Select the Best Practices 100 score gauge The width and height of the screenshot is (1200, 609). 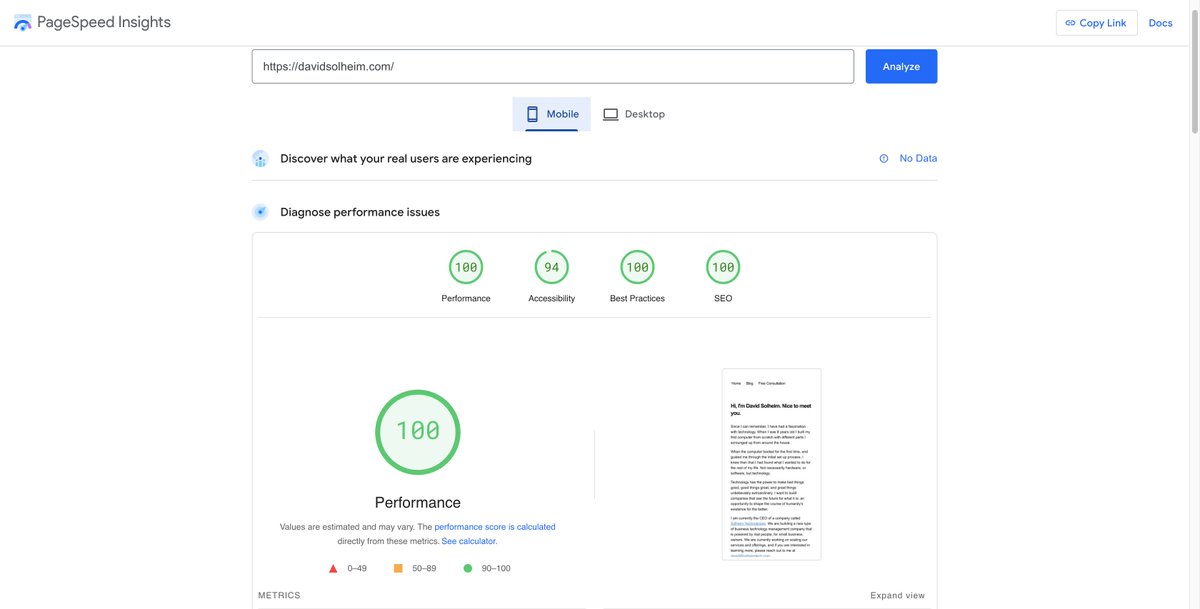(x=637, y=267)
